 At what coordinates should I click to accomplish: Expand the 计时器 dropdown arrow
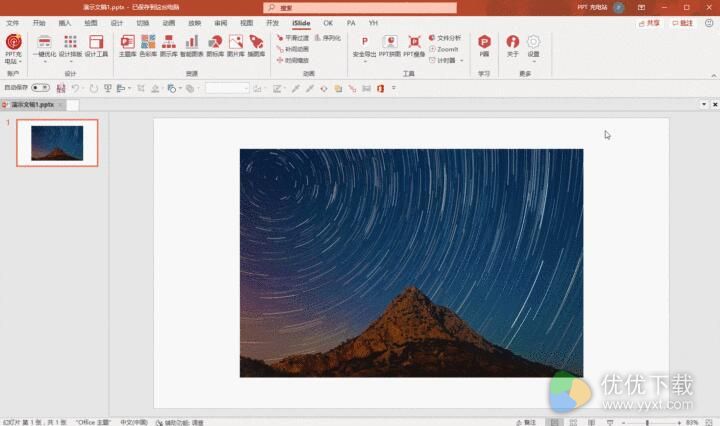tap(461, 60)
